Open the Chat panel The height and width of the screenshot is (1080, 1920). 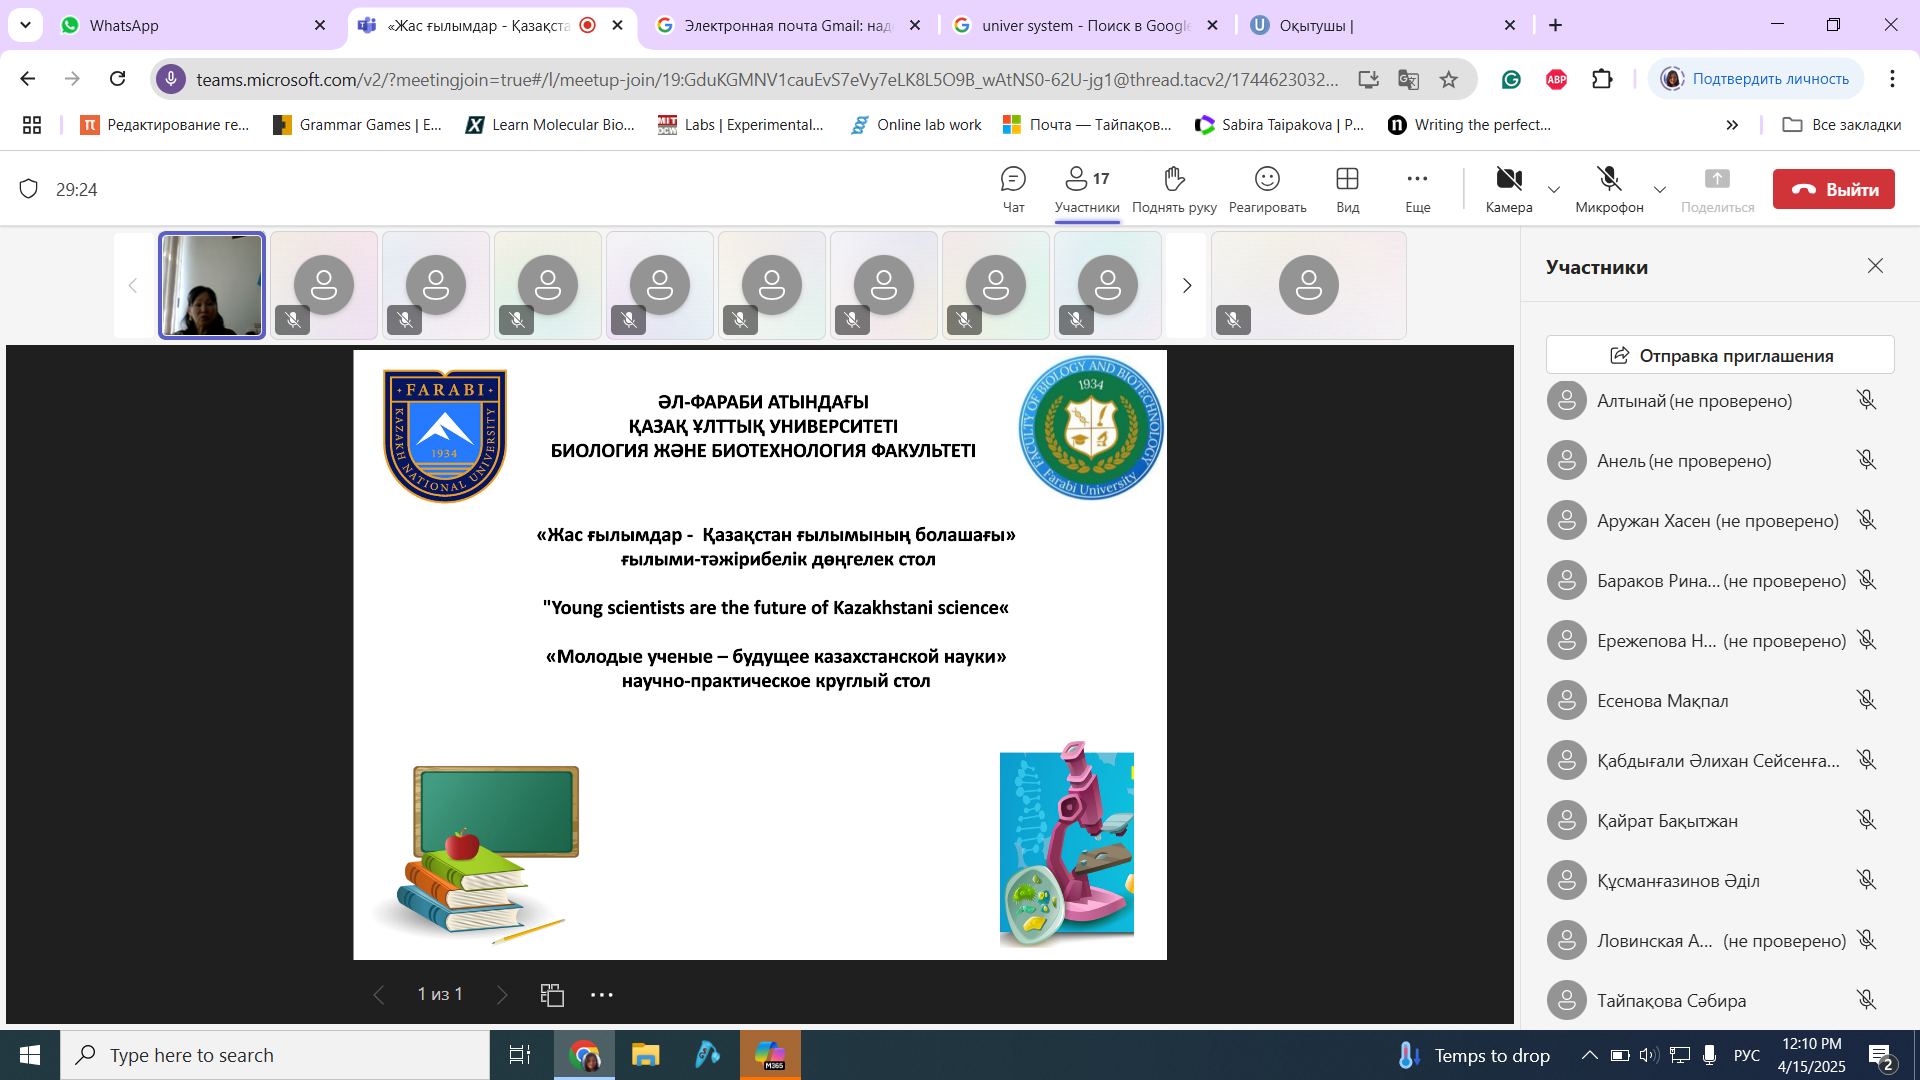(x=1013, y=189)
